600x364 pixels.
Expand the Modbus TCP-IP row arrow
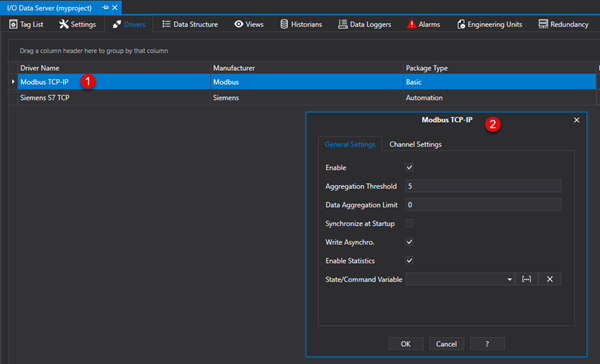(x=13, y=82)
